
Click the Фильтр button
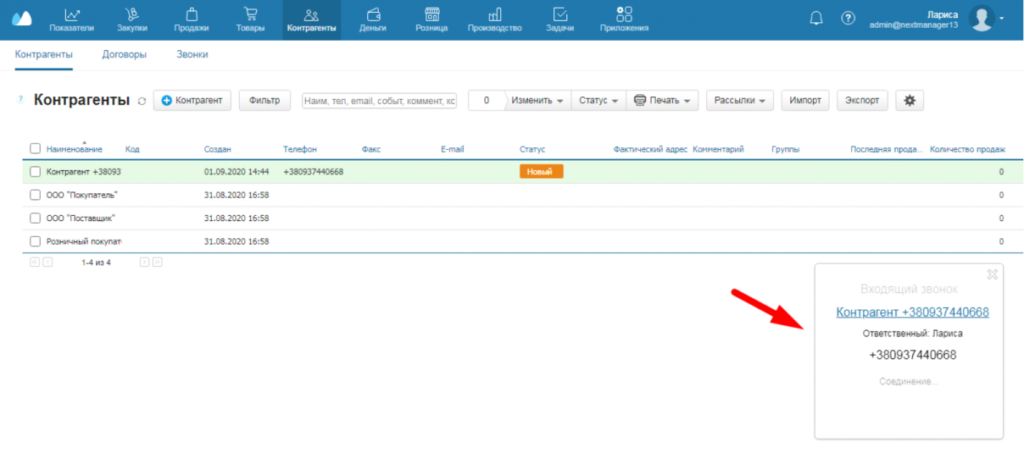264,101
